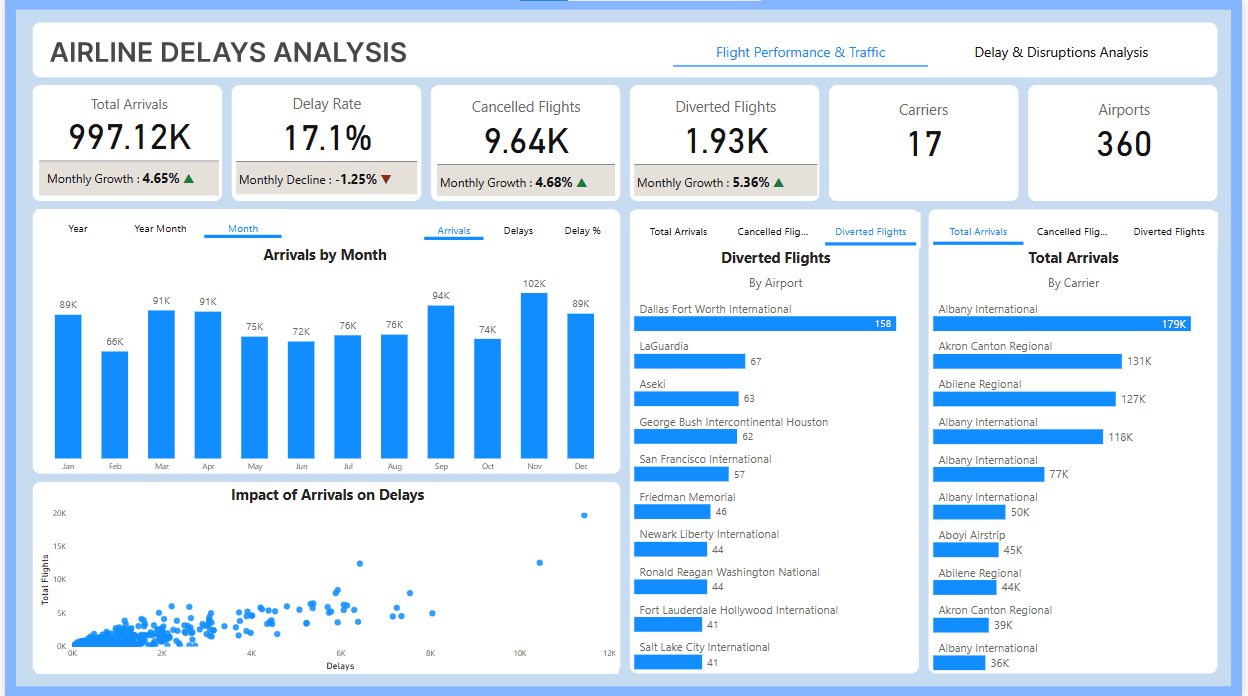The height and width of the screenshot is (696, 1248).
Task: Select the May 75K bar
Action: pos(254,397)
